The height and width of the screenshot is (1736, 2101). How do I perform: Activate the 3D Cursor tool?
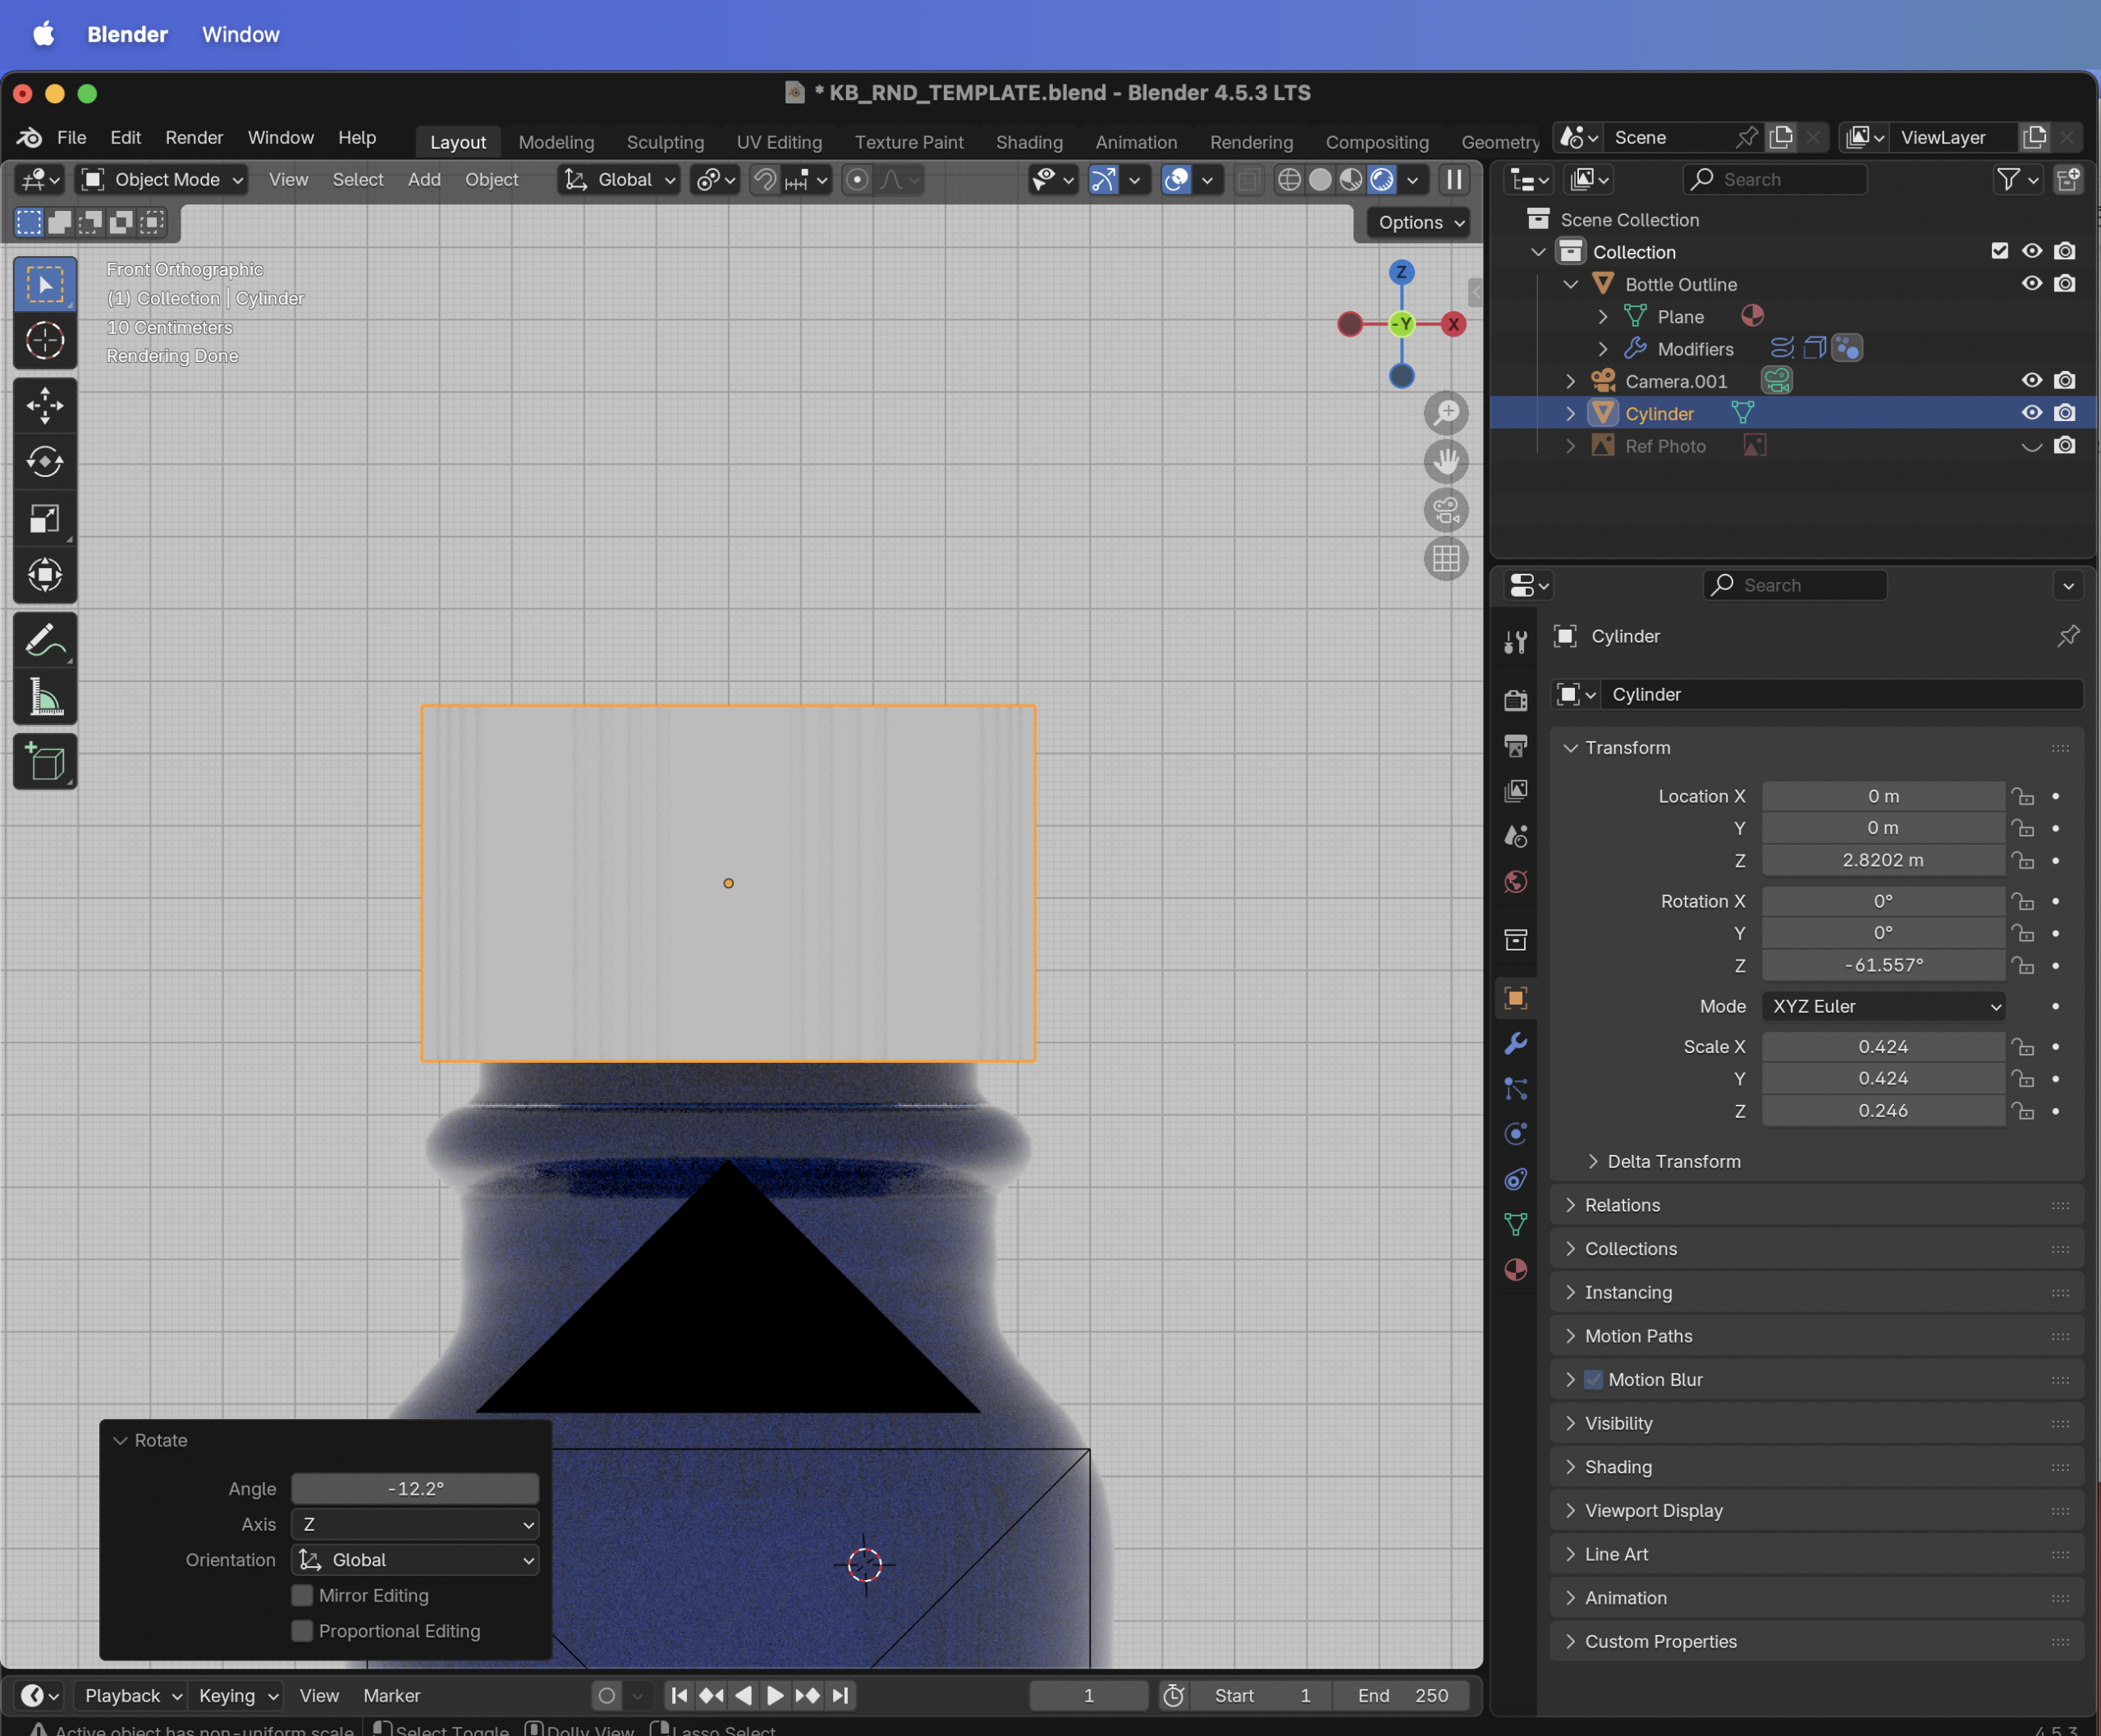tap(45, 341)
